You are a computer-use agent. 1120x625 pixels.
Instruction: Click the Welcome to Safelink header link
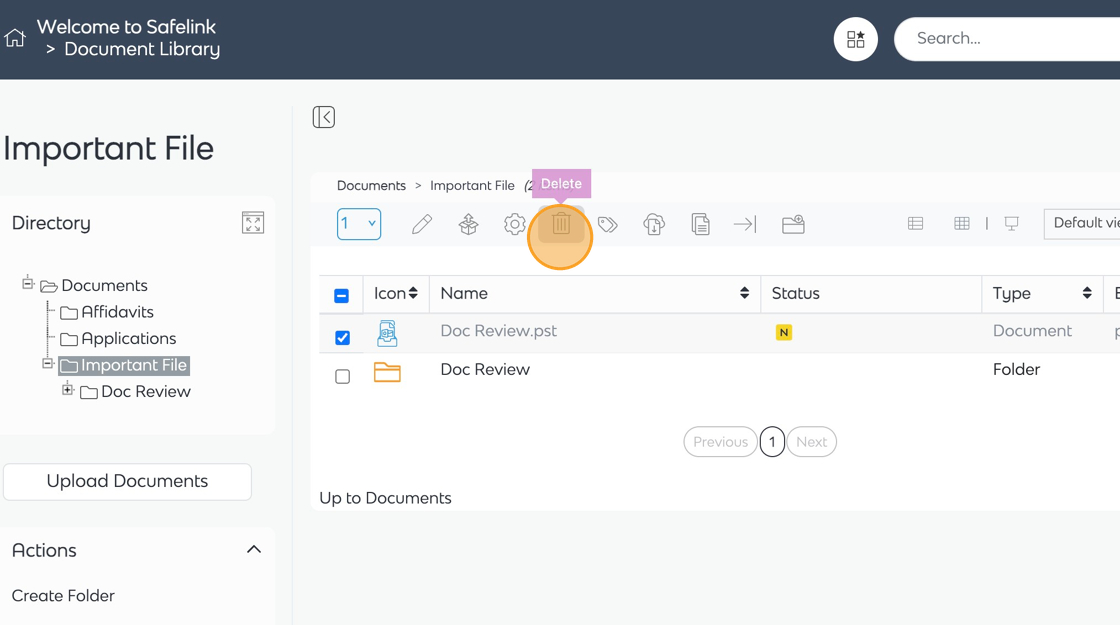tap(126, 27)
